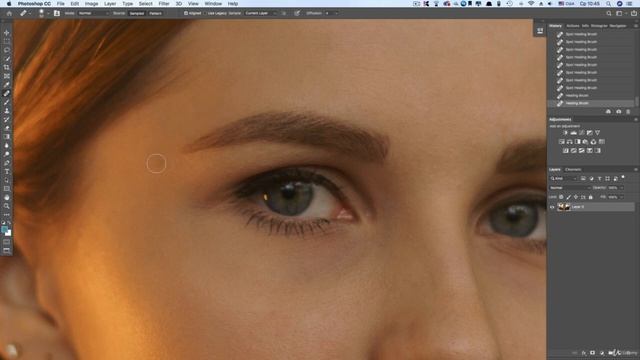Viewport: 640px width, 360px height.
Task: Select the Move tool
Action: click(7, 33)
